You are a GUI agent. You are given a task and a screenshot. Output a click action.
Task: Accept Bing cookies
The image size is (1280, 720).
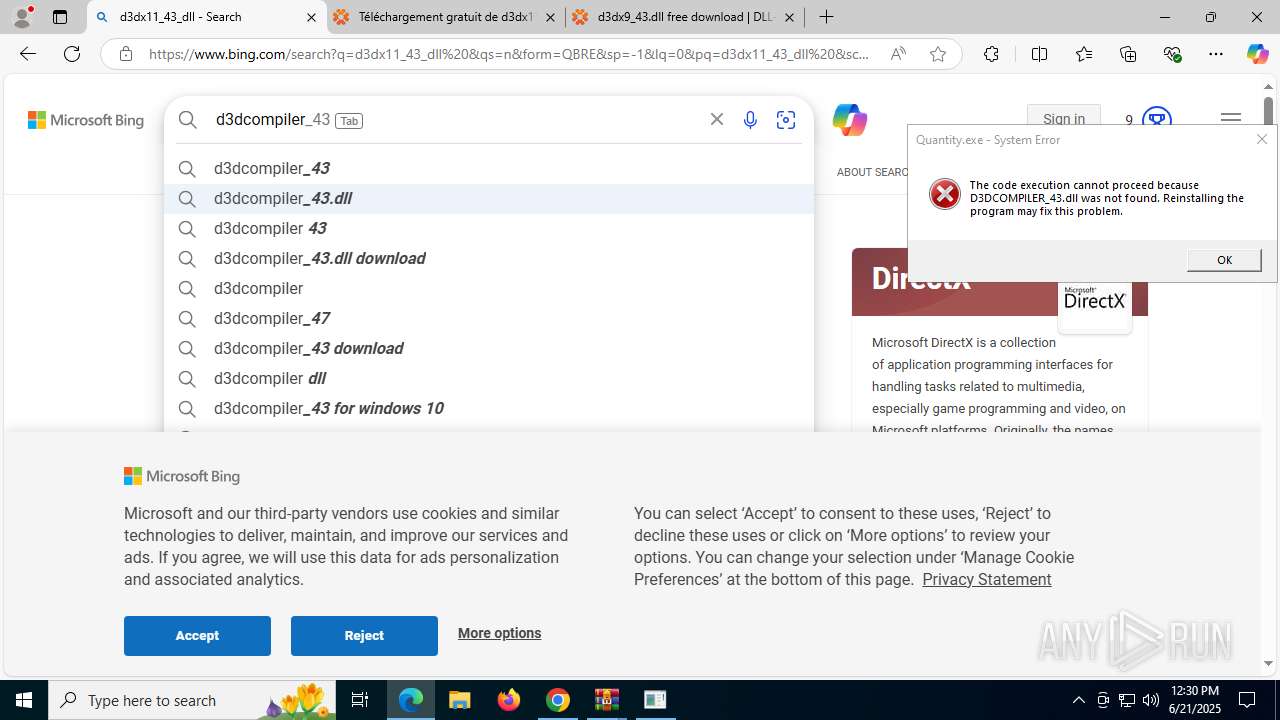pyautogui.click(x=197, y=636)
